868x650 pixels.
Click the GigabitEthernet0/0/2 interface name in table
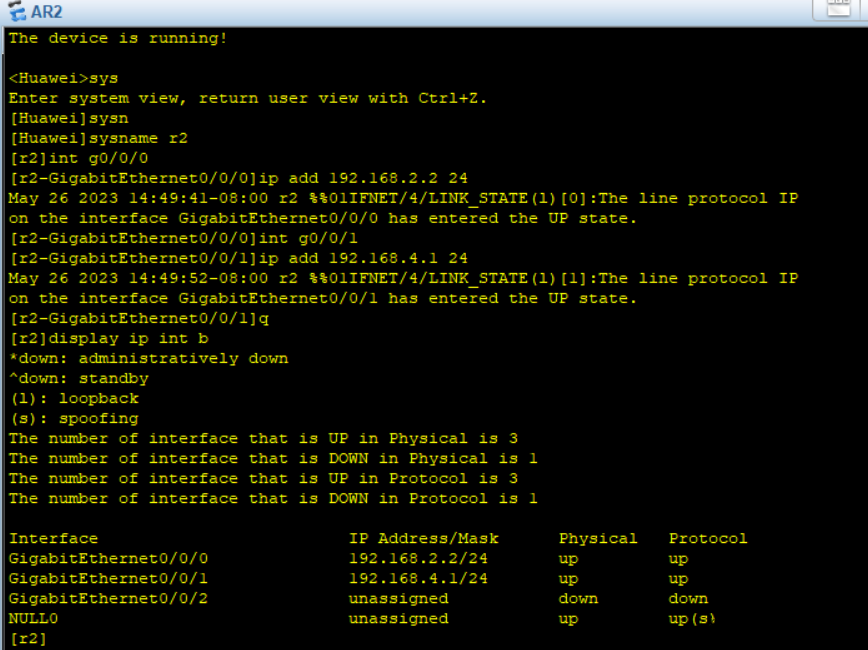[x=108, y=598]
